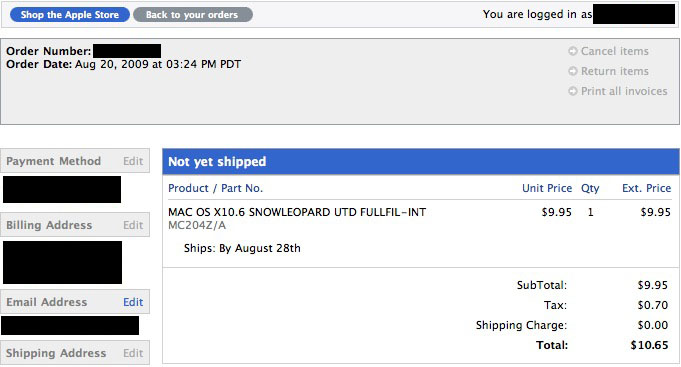Click the MC204Z/A part number
The width and height of the screenshot is (681, 367).
(197, 225)
